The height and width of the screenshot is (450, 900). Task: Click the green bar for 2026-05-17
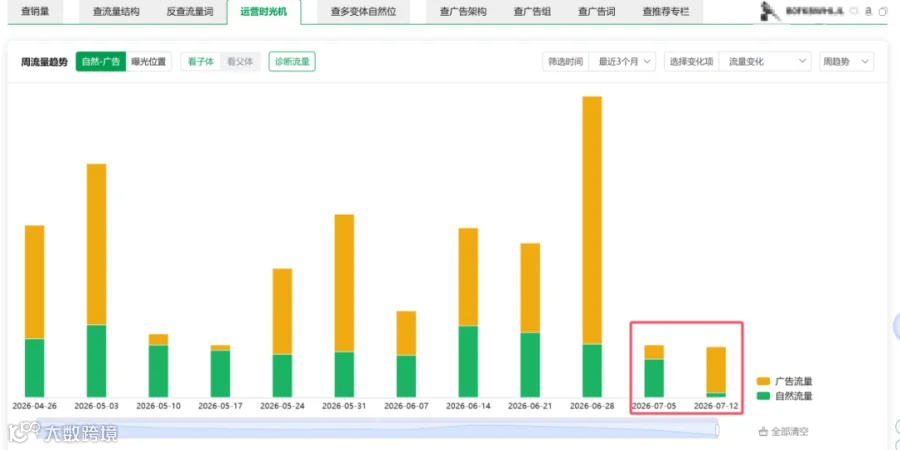[220, 374]
